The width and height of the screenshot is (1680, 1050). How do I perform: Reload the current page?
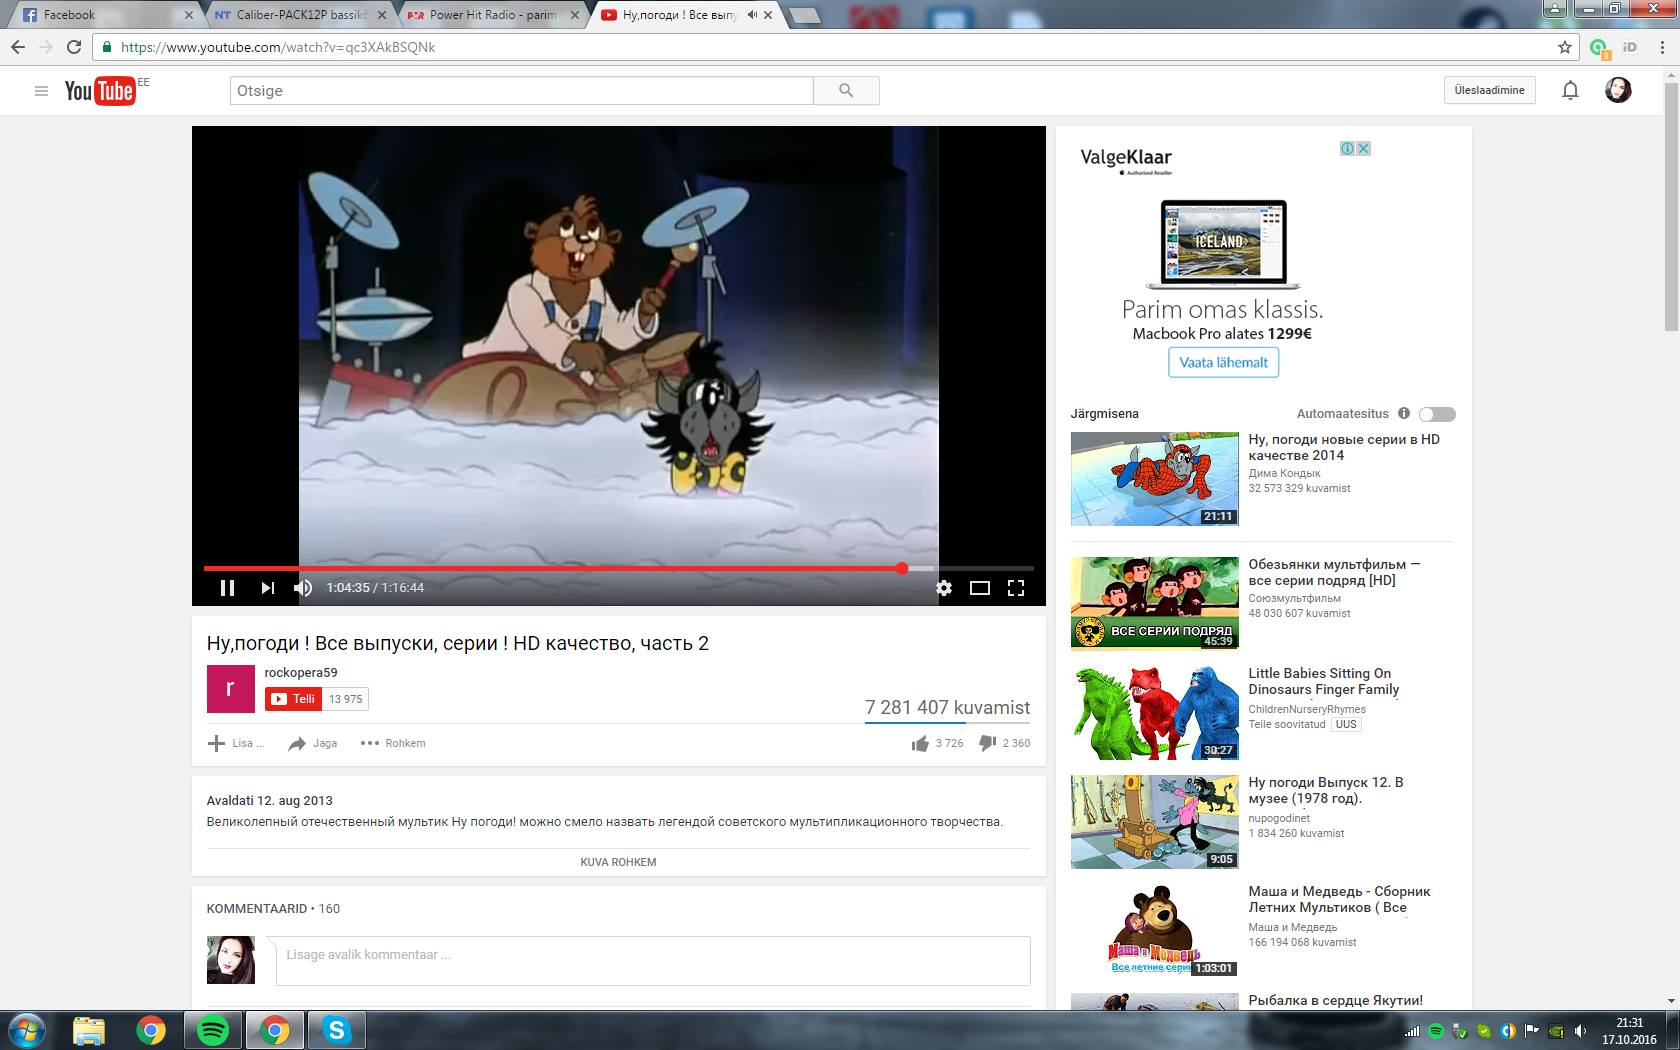[x=73, y=47]
